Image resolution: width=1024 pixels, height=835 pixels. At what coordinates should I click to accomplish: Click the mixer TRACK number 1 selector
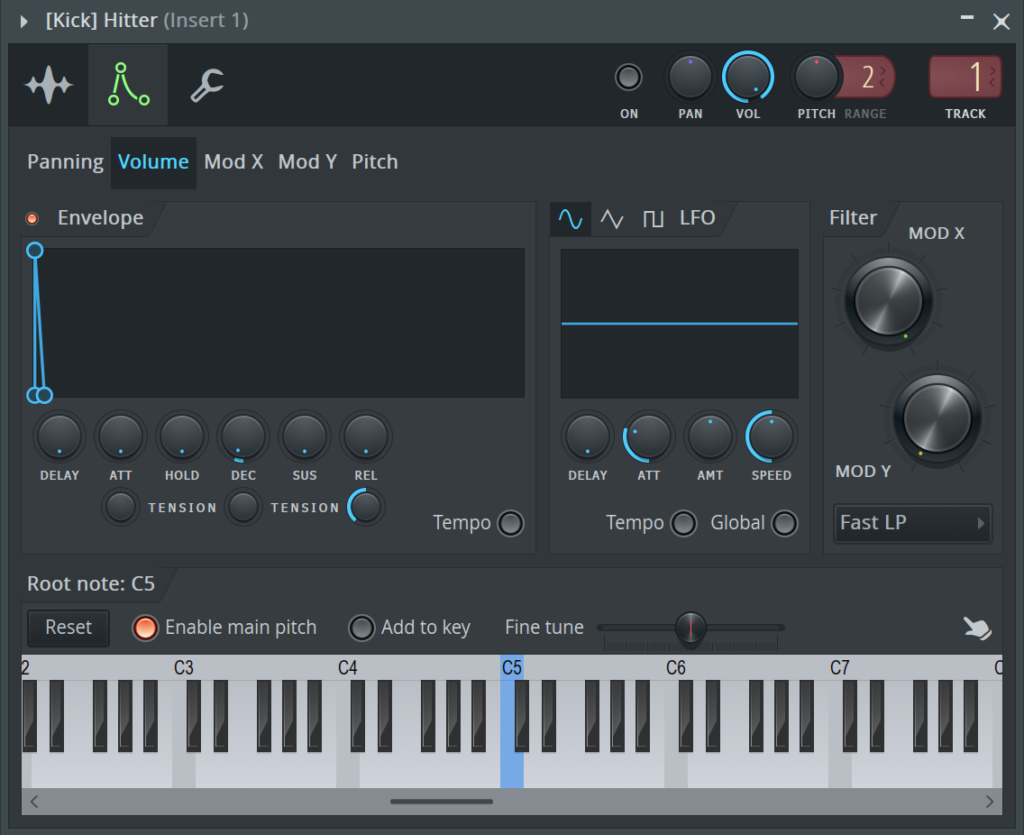point(965,77)
